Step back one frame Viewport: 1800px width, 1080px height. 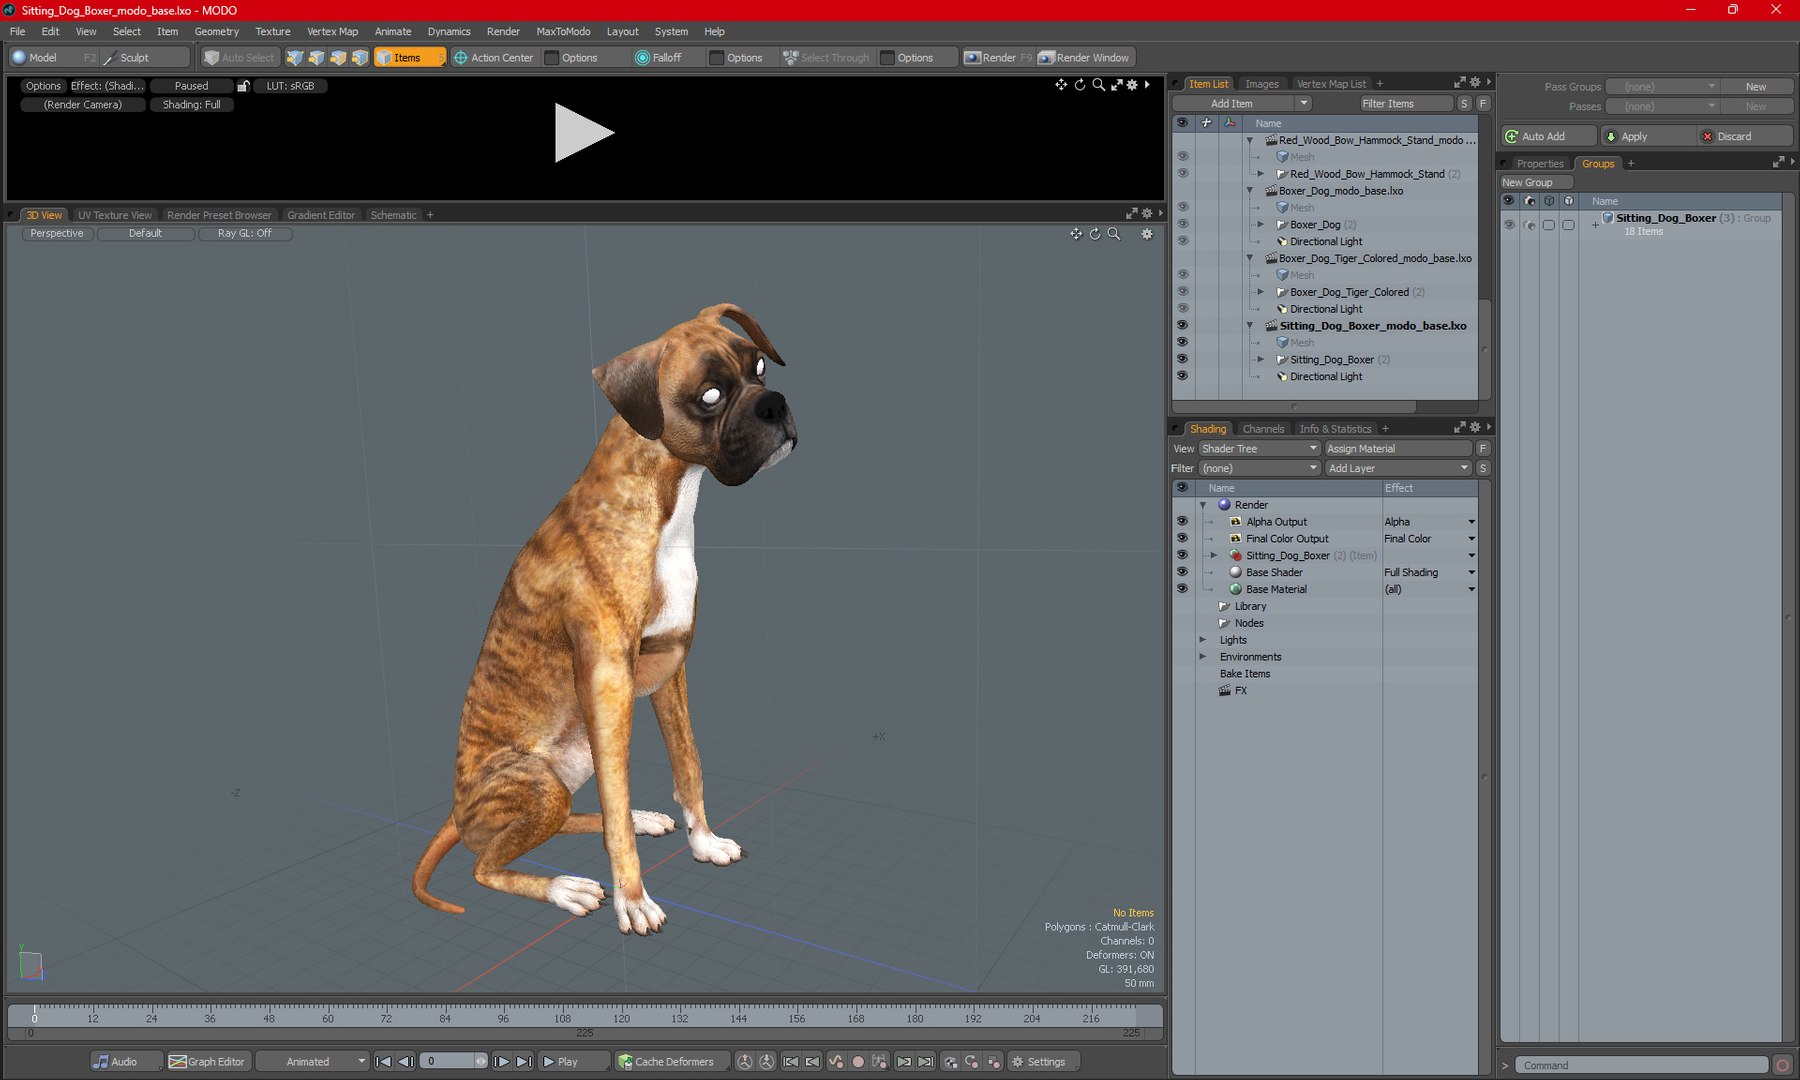coord(406,1062)
